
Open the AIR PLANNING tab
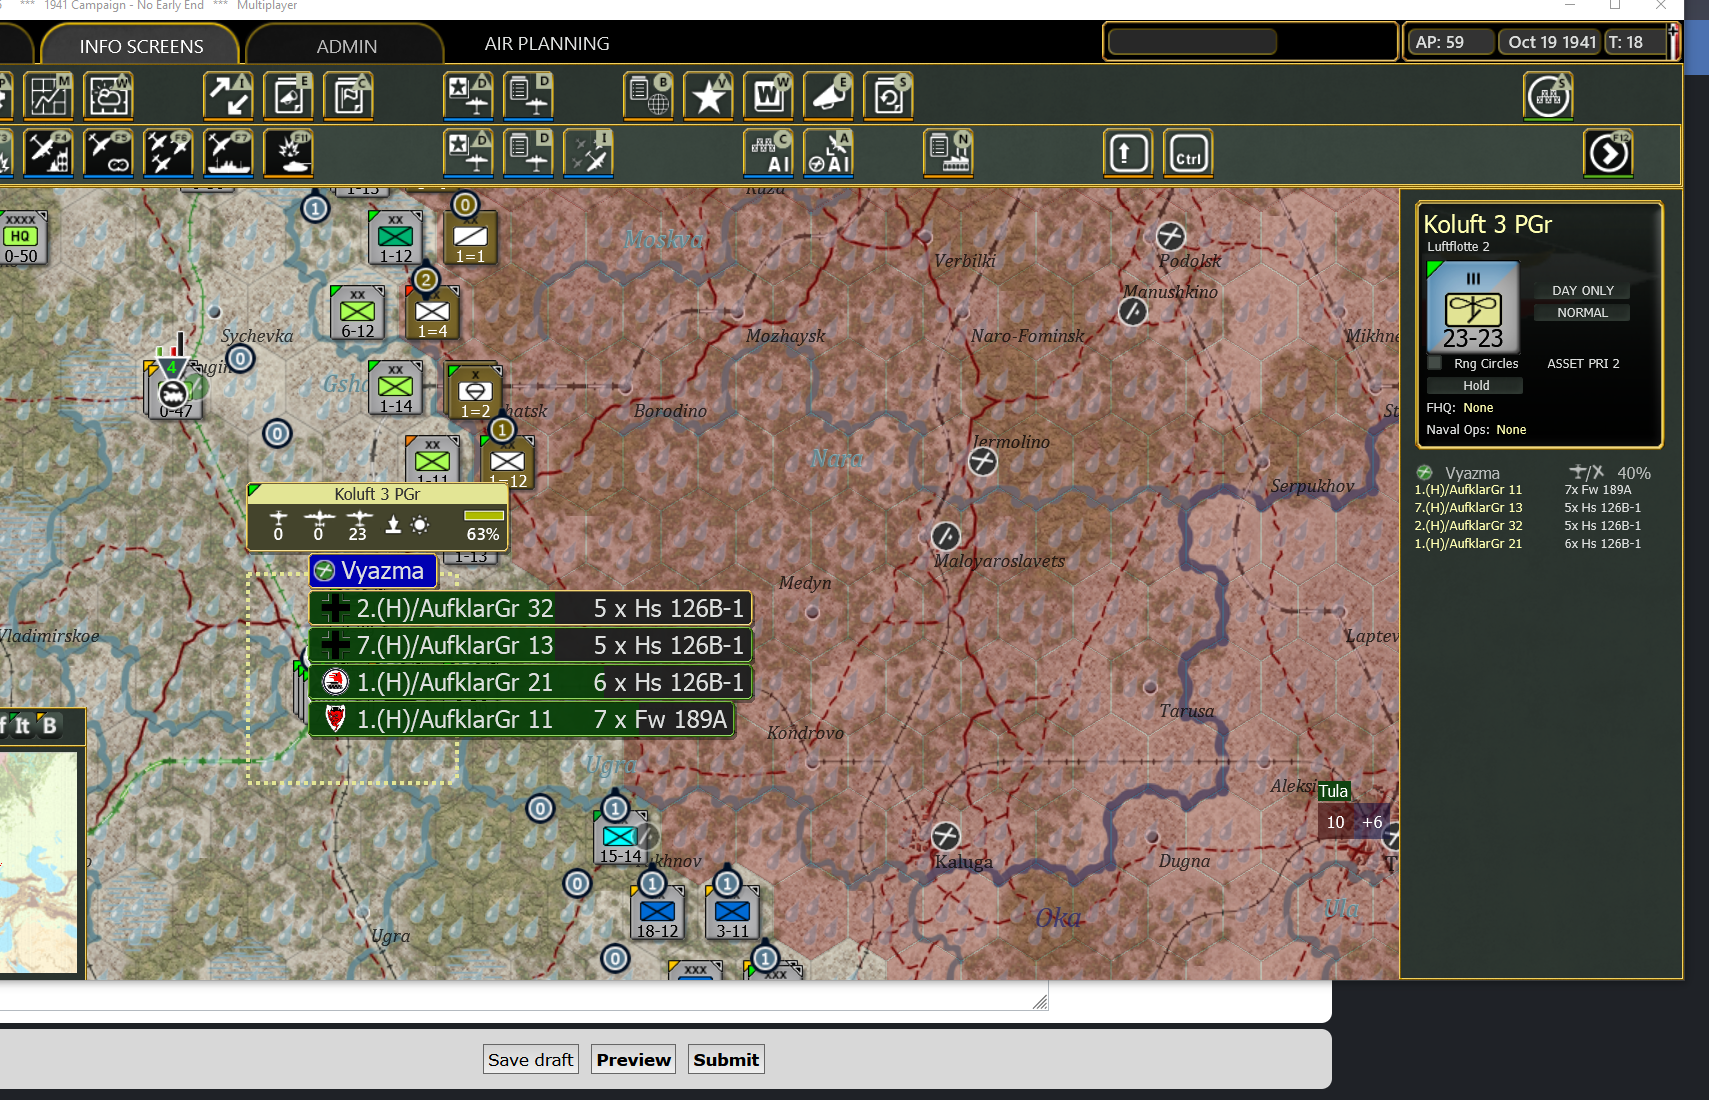click(547, 44)
